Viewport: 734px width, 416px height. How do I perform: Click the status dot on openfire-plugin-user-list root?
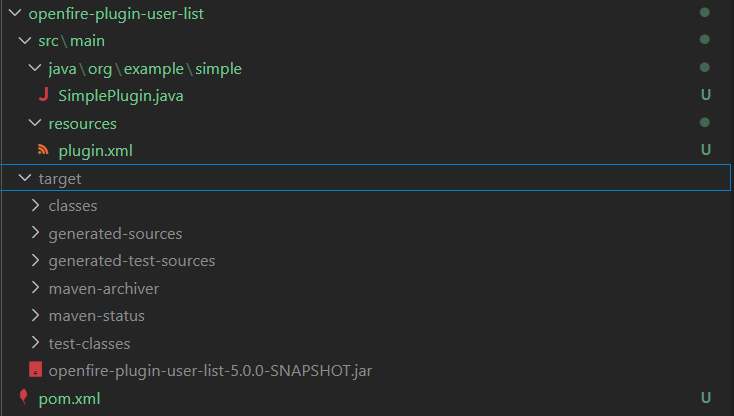[x=705, y=13]
